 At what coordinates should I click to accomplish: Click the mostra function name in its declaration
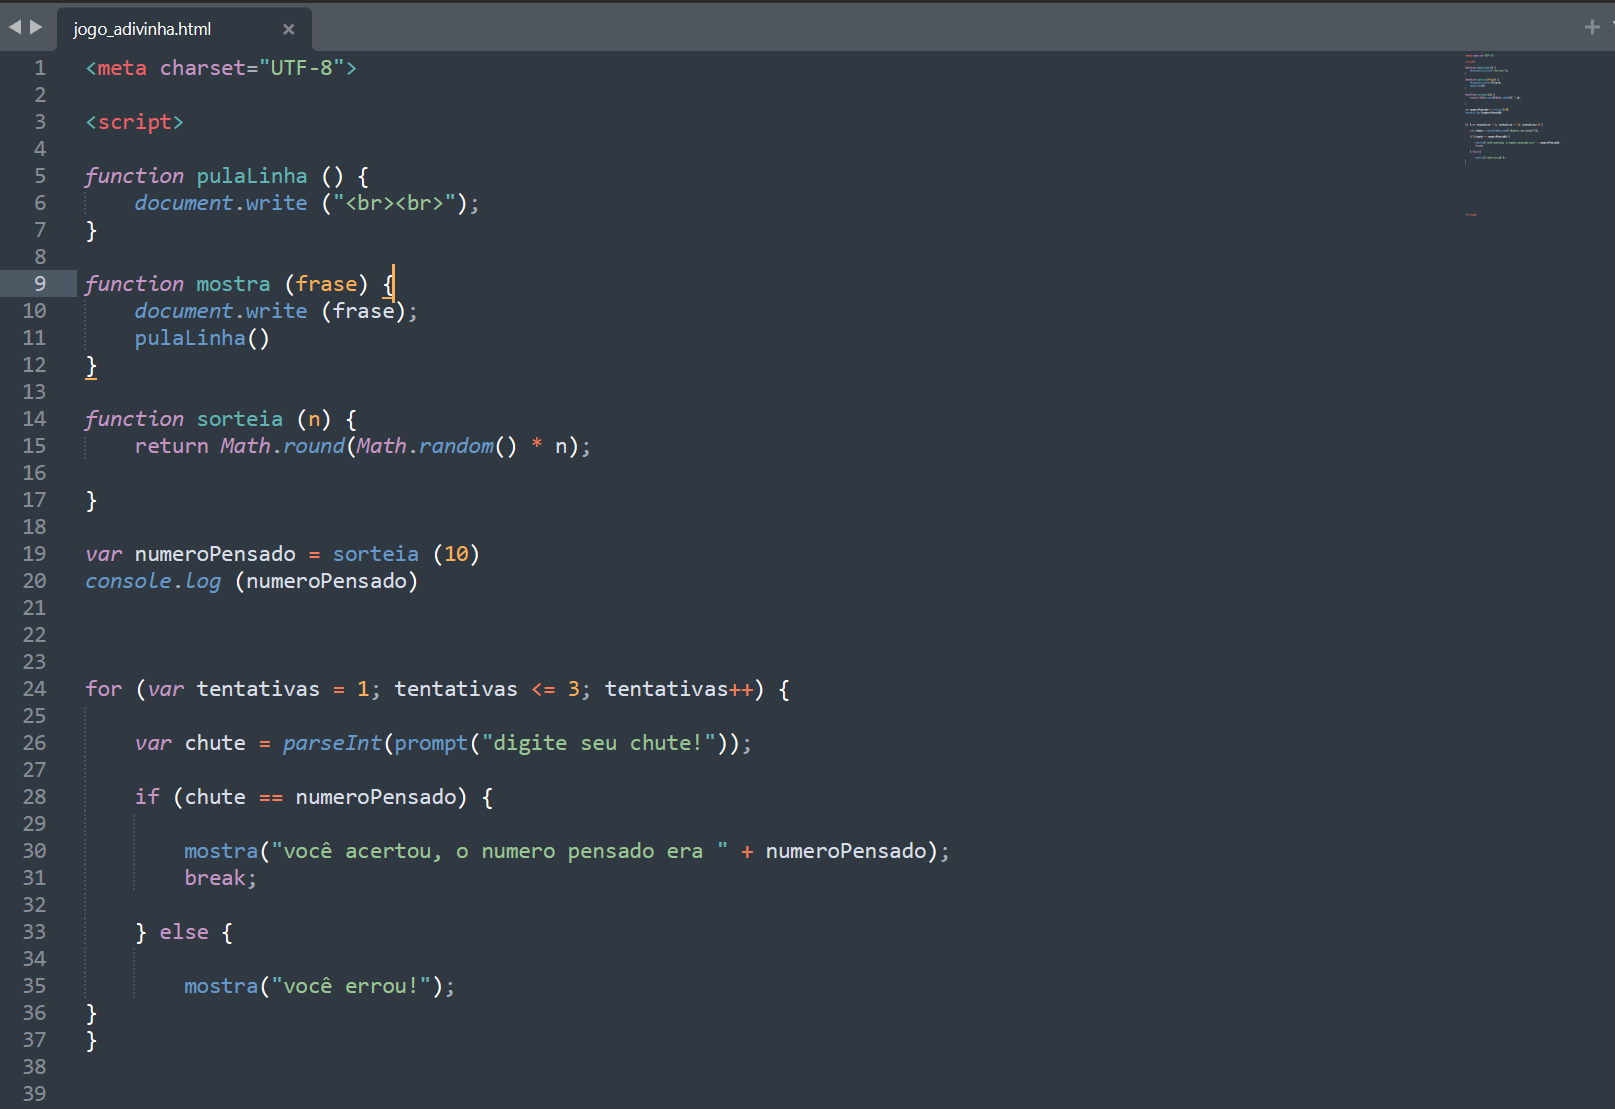point(233,284)
